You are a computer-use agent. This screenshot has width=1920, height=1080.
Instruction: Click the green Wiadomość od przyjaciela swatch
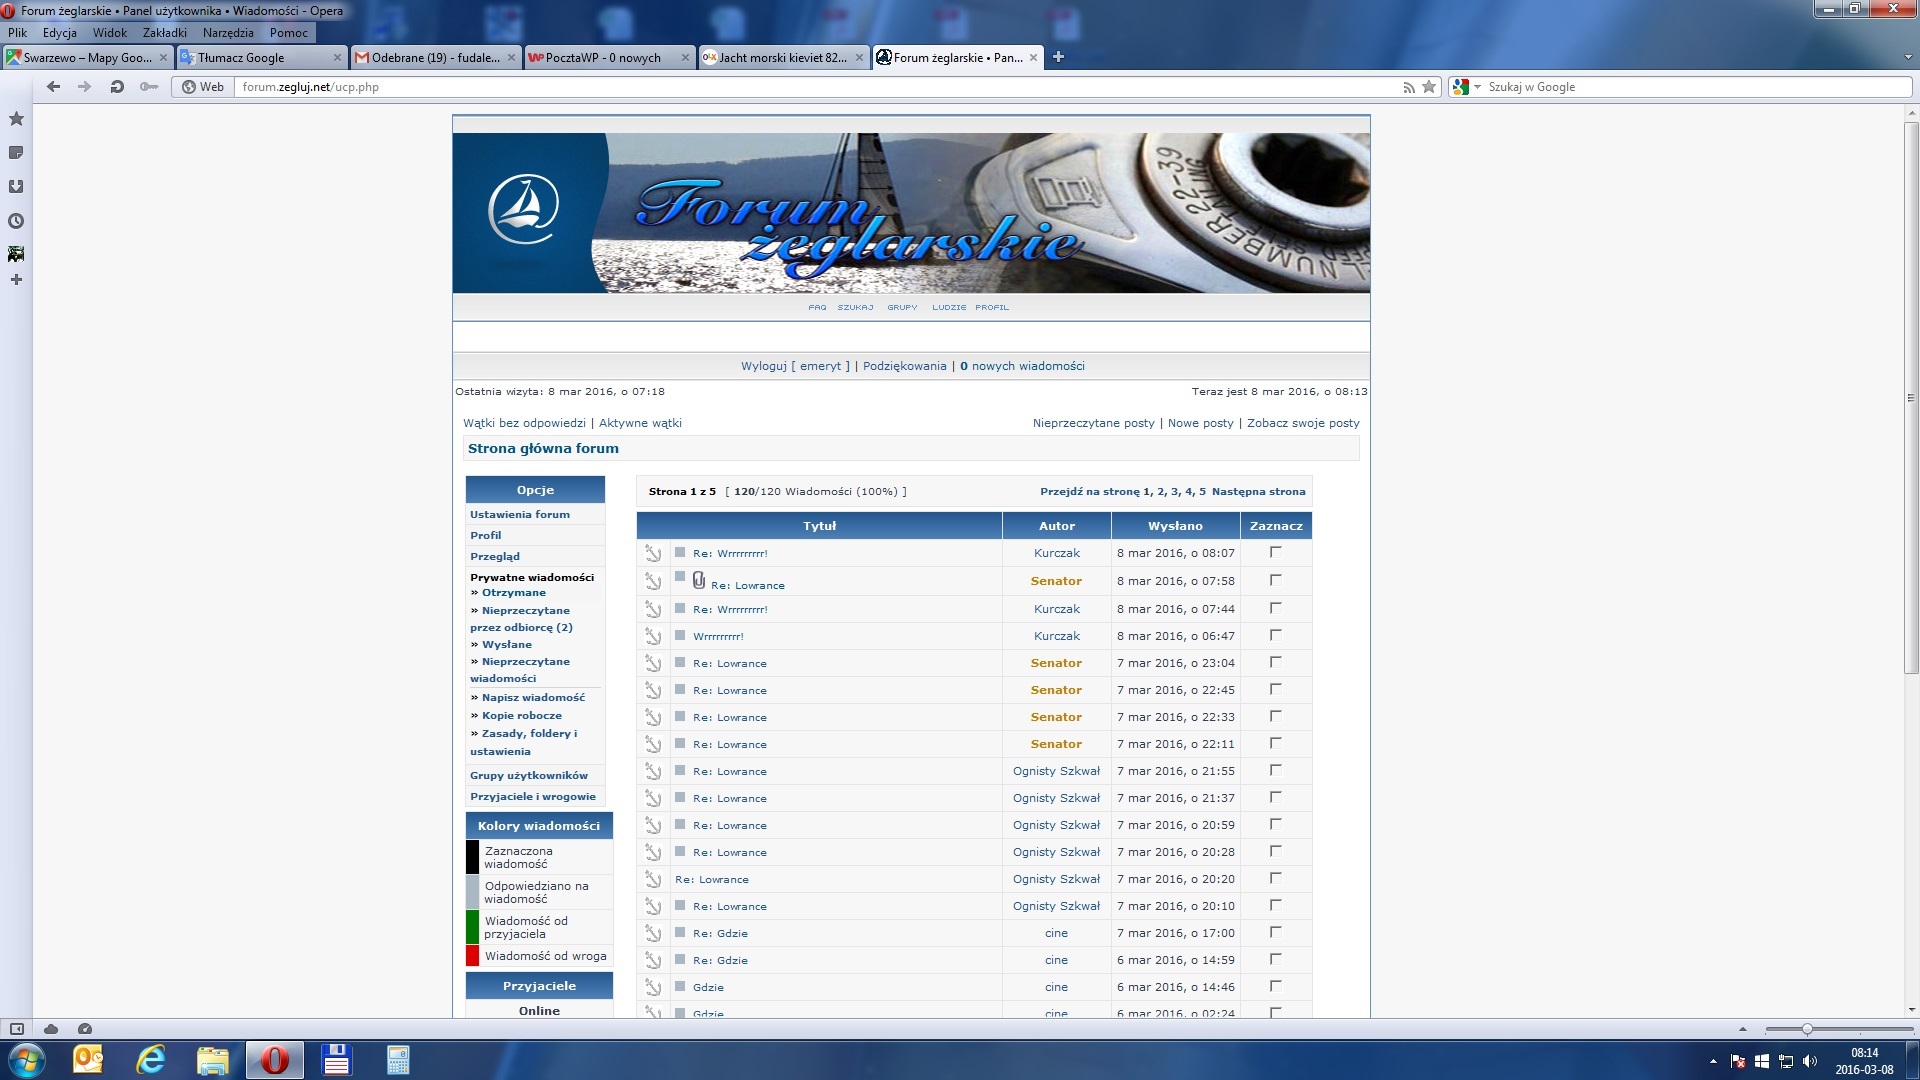point(473,927)
